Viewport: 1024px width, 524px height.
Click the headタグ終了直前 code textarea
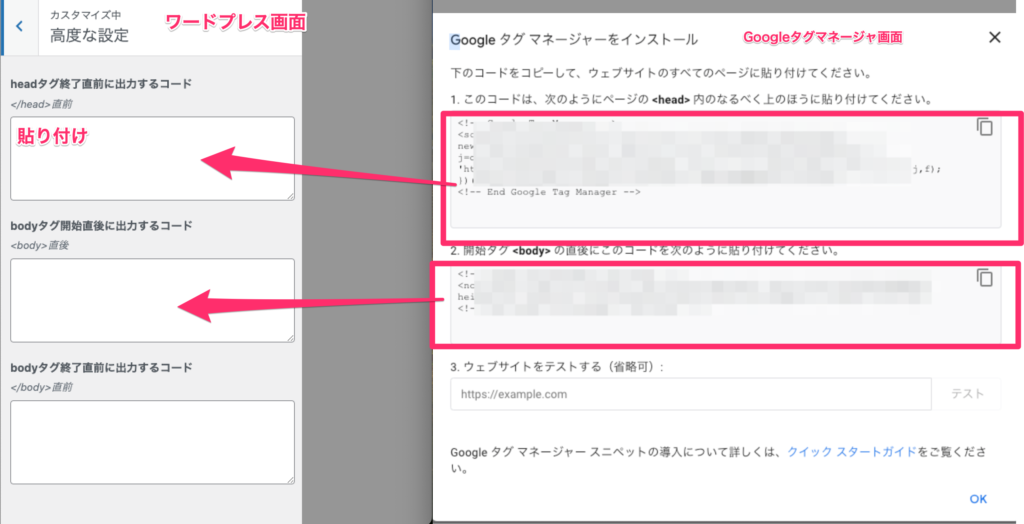(152, 159)
